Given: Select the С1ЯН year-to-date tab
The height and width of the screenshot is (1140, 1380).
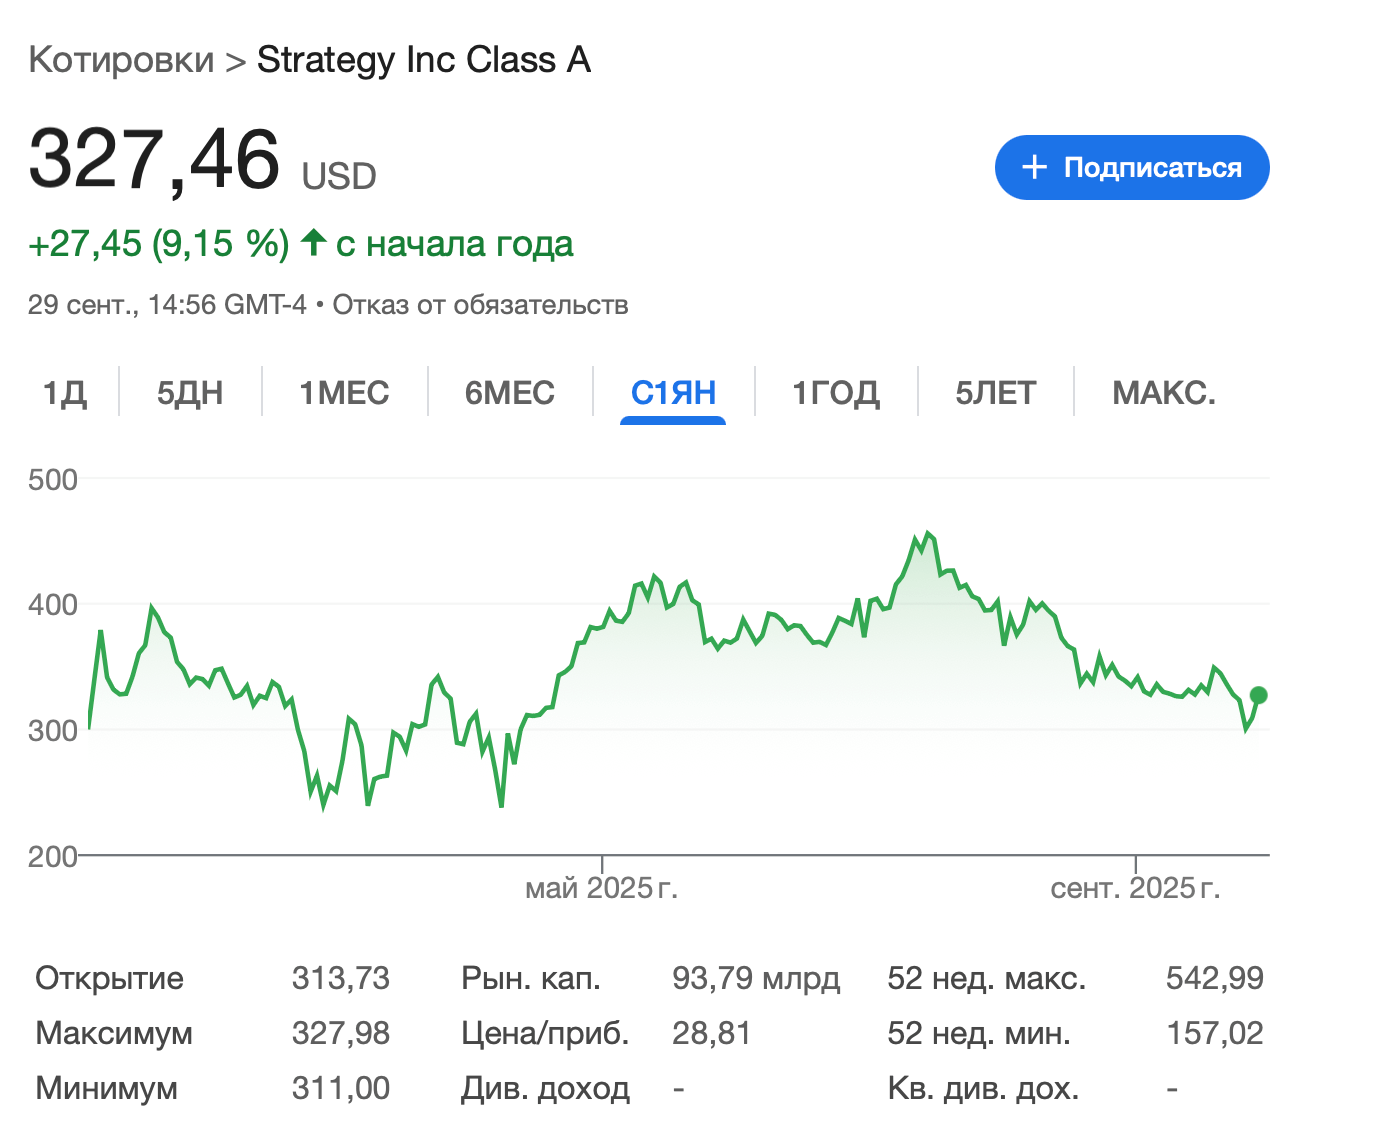Looking at the screenshot, I should point(673,393).
